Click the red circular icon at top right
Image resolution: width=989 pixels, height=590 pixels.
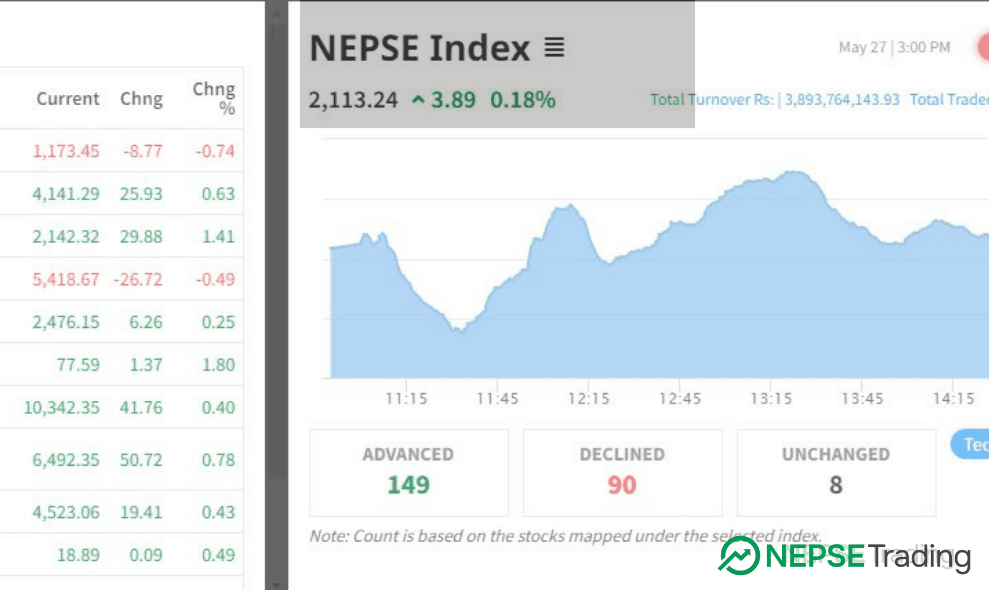982,47
